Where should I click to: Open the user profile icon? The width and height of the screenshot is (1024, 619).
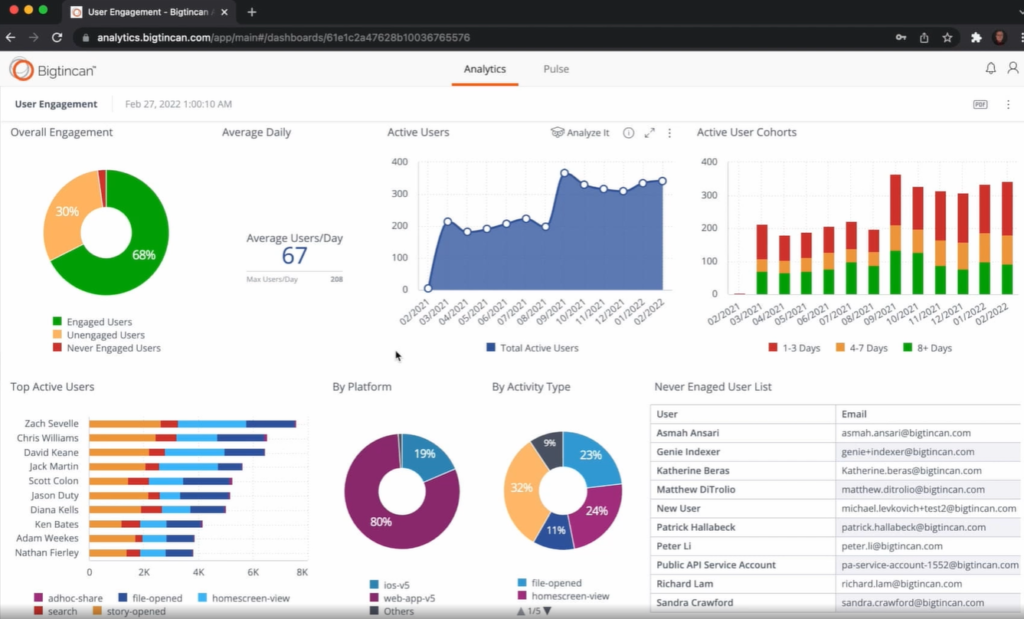[1013, 68]
